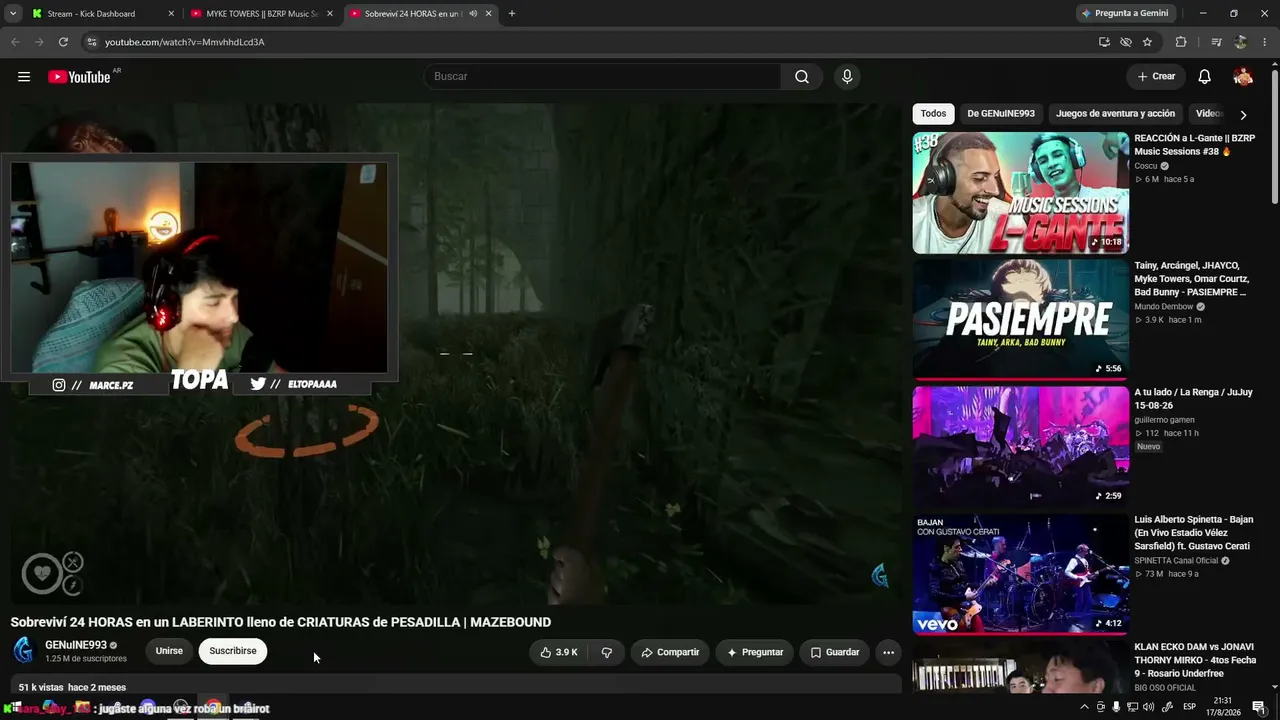Click the "1.25 M de suscriptores" text

[86, 659]
